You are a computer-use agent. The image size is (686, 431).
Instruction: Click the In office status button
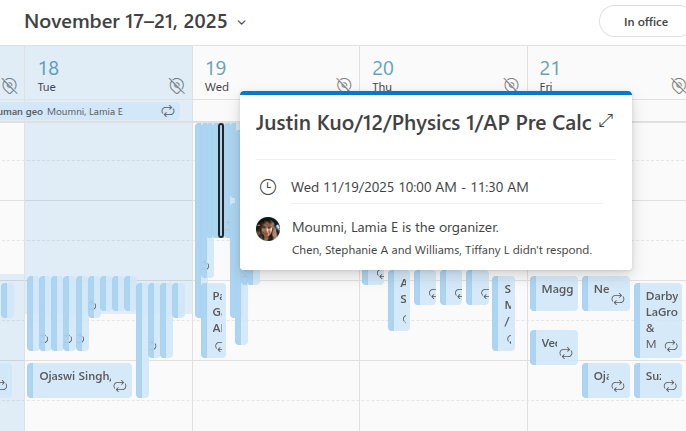coord(645,21)
